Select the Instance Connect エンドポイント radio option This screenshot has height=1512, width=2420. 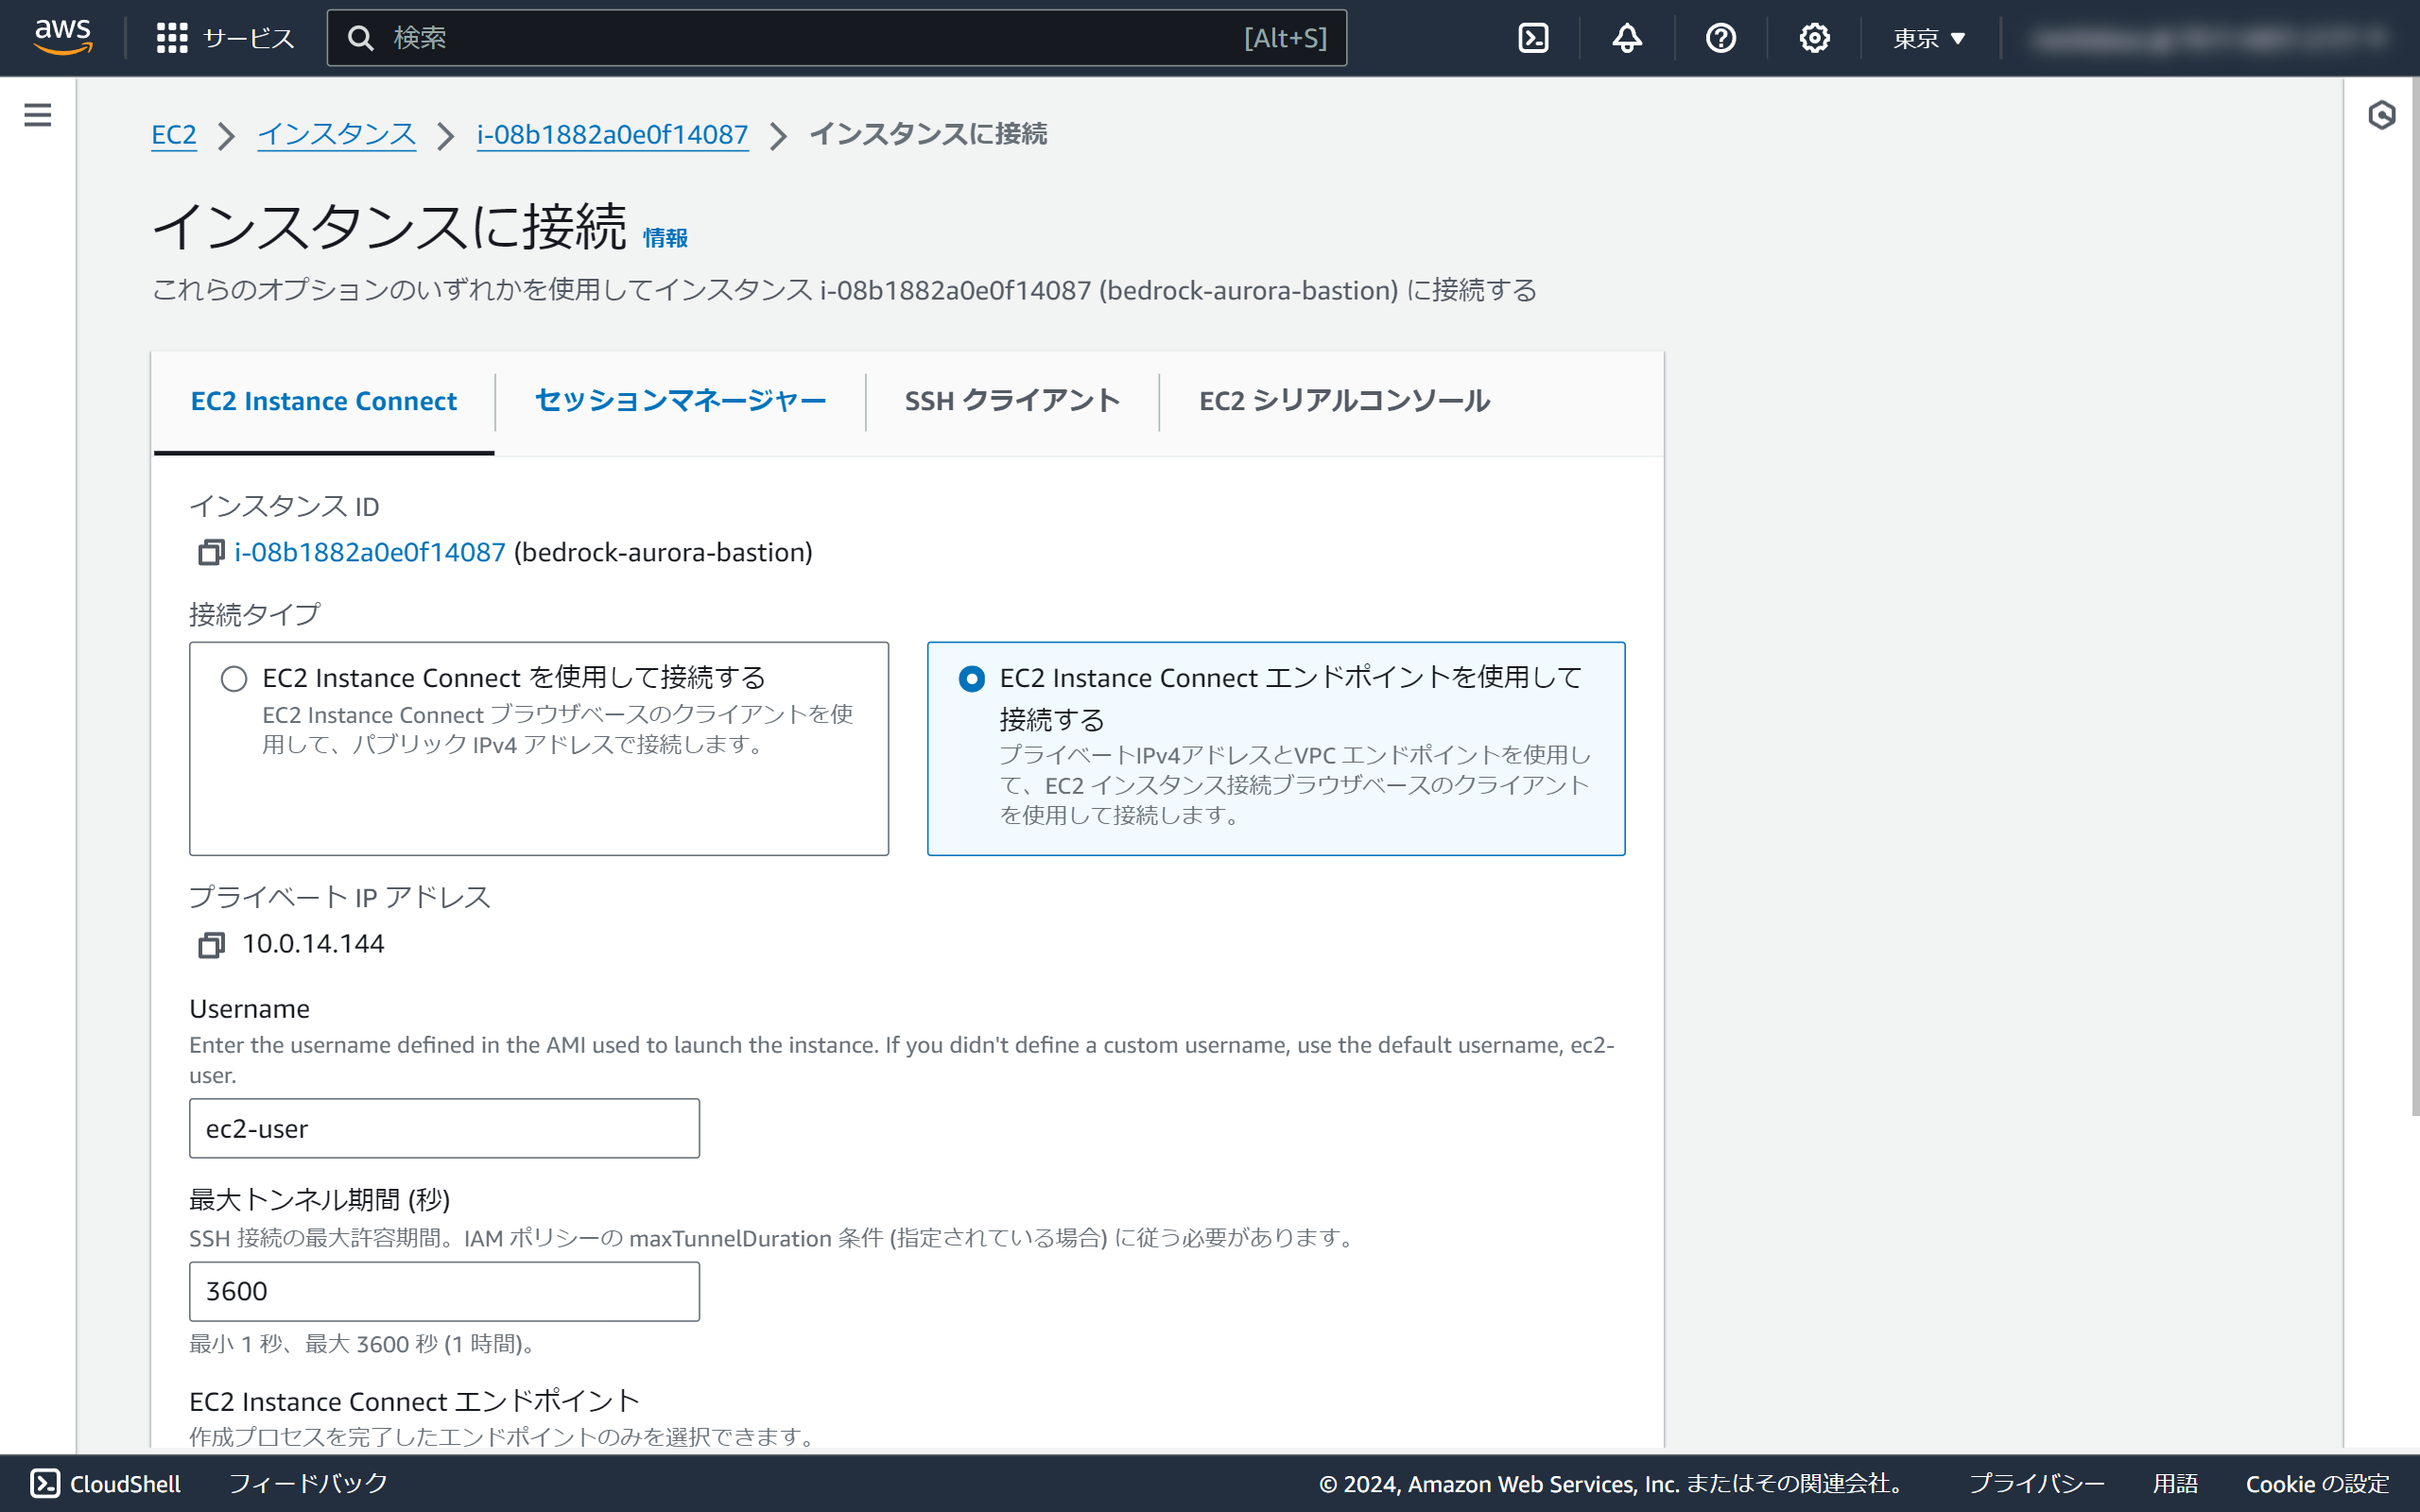[971, 679]
